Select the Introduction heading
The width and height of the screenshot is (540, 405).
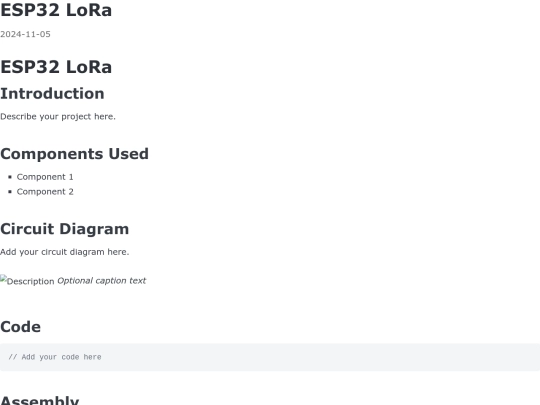[52, 94]
